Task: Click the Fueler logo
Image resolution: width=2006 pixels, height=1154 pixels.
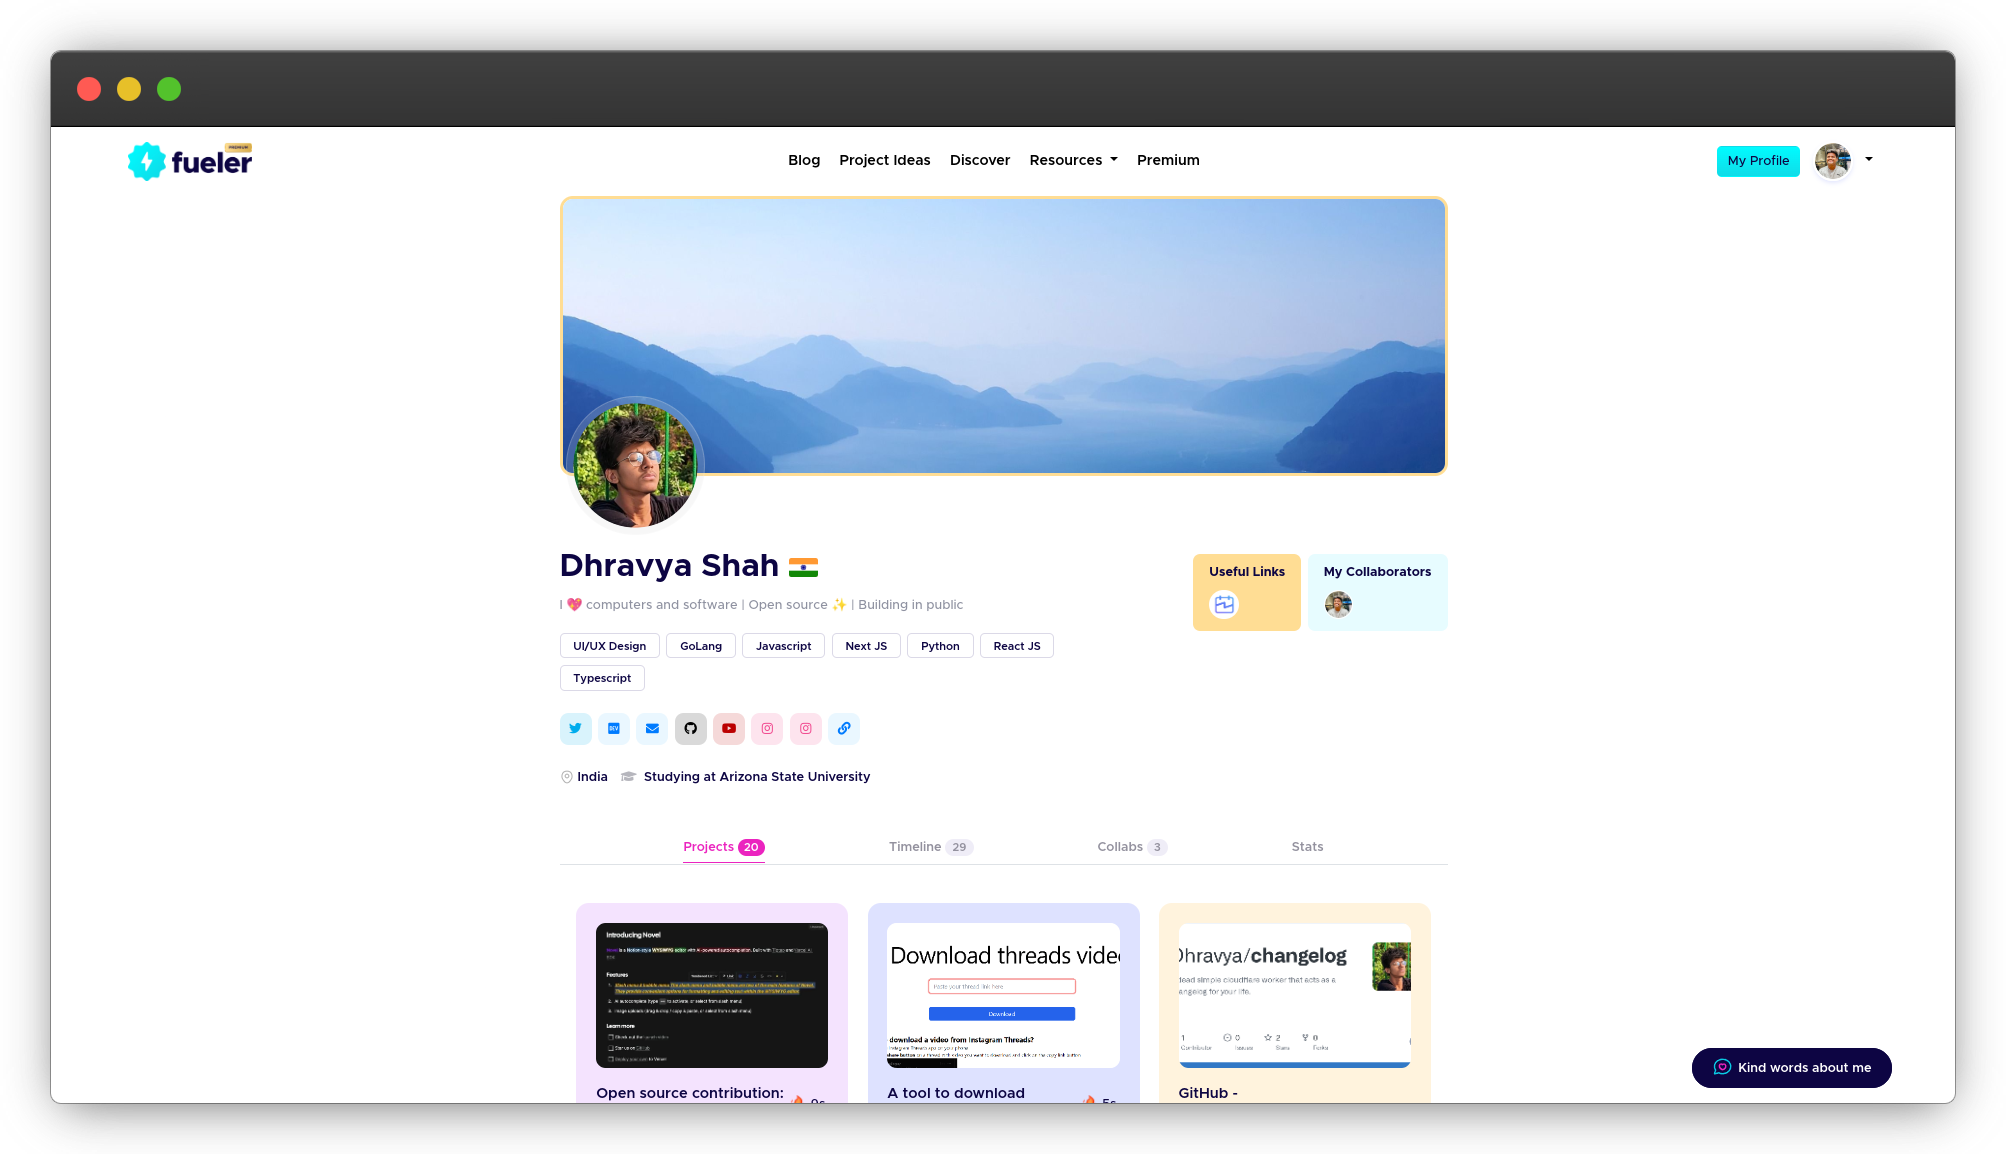Action: click(x=190, y=161)
